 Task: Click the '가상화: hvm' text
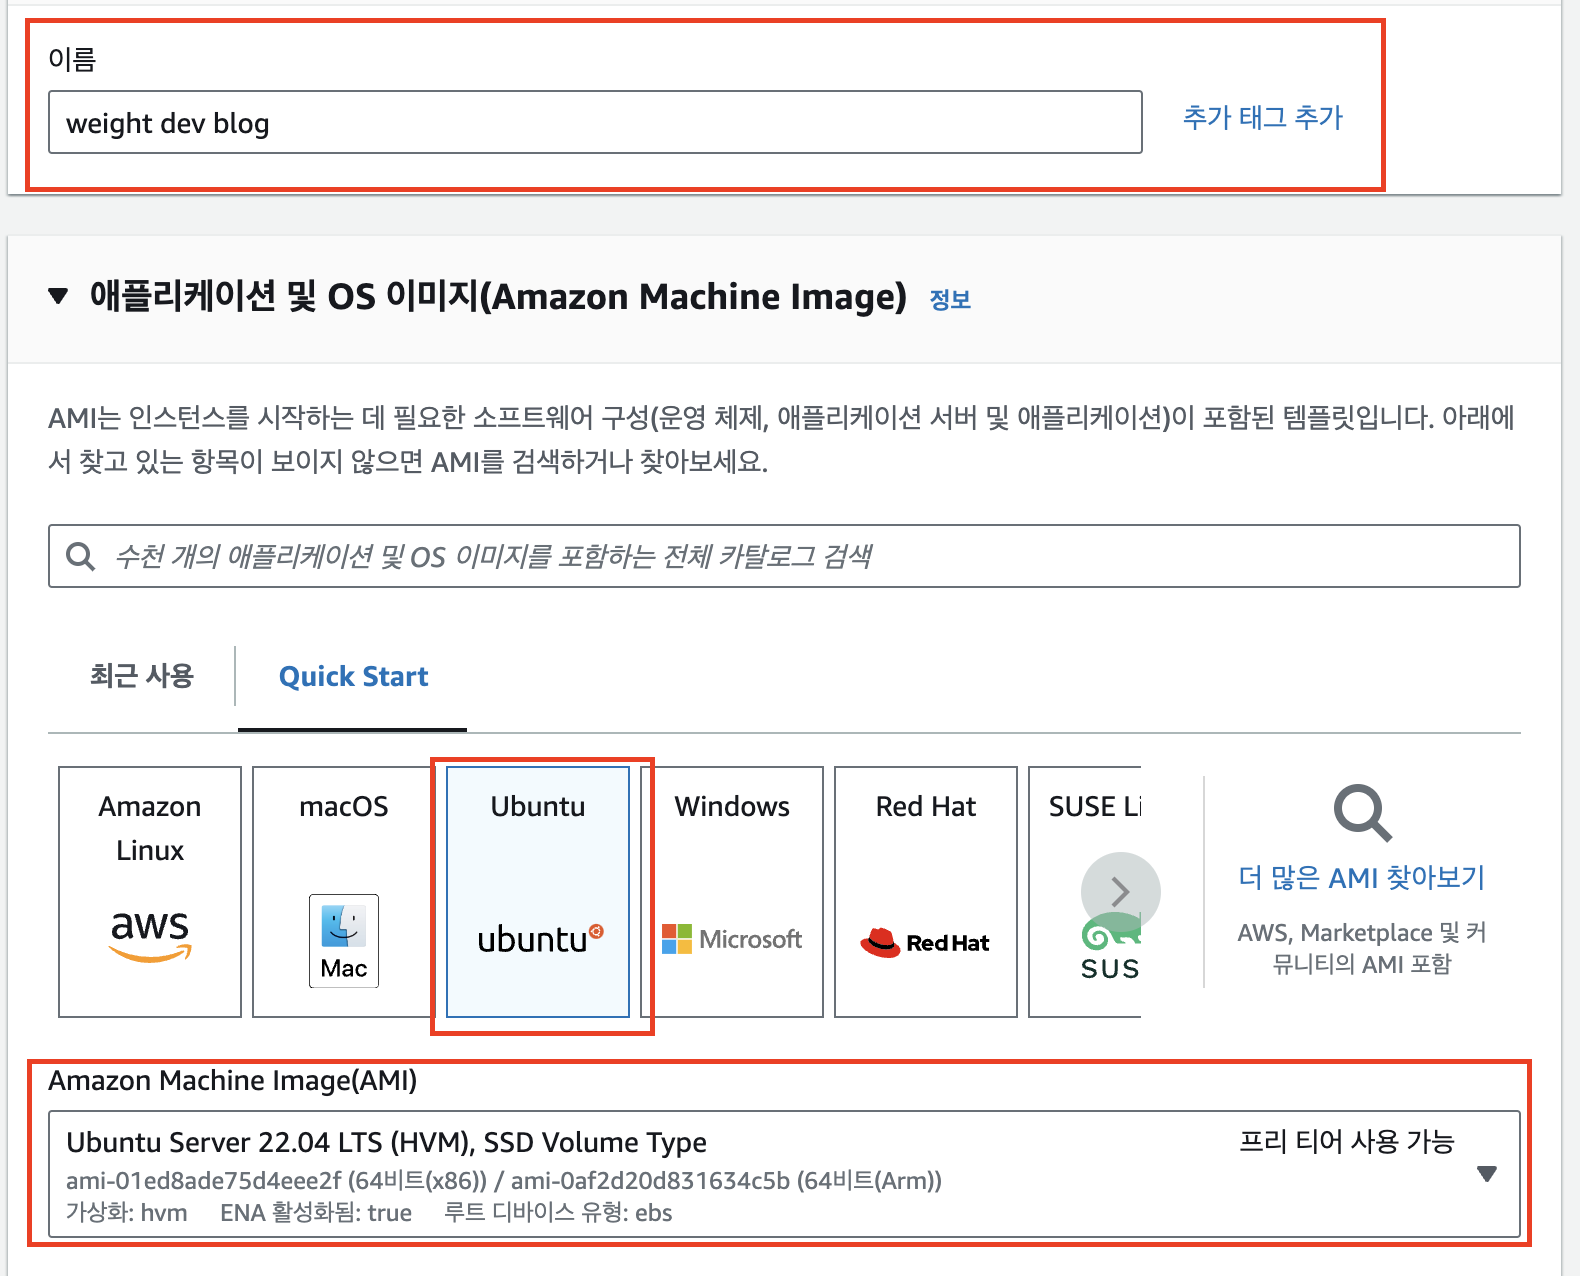(127, 1213)
